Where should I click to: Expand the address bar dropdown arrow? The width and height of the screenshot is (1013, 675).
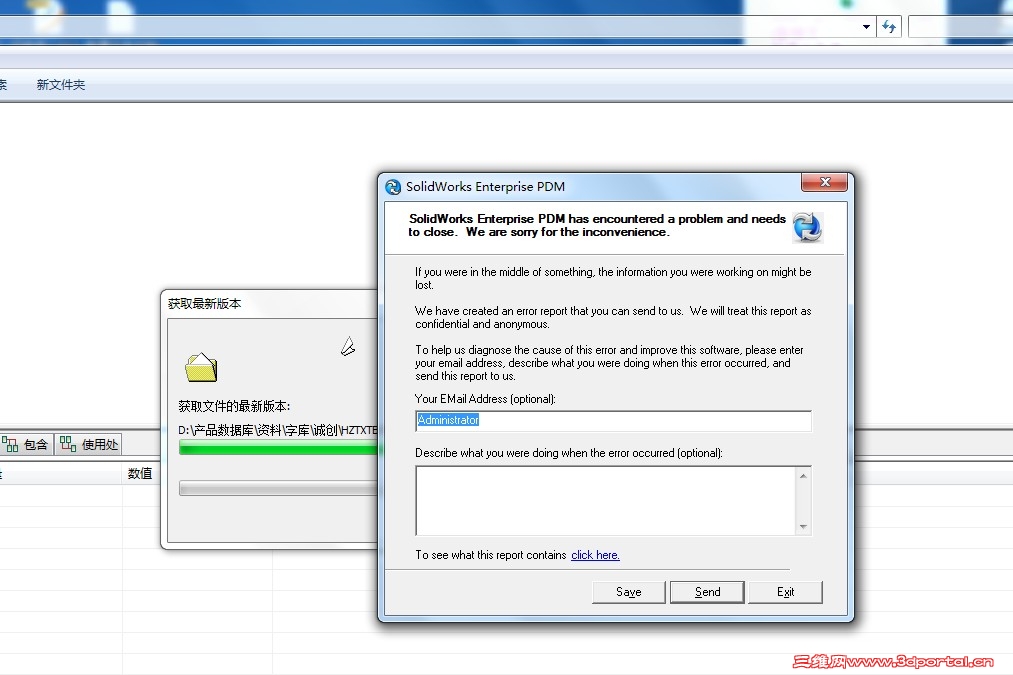[866, 27]
